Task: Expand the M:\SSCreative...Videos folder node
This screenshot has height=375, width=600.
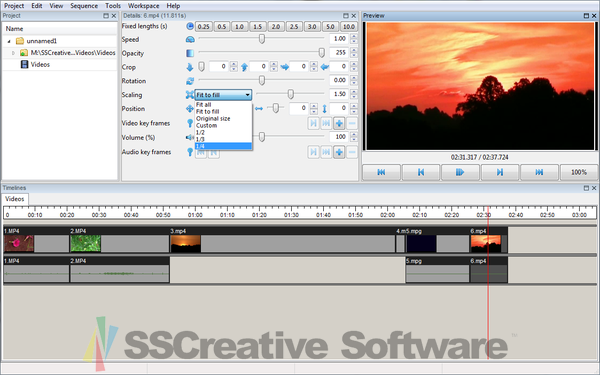Action: (x=13, y=53)
